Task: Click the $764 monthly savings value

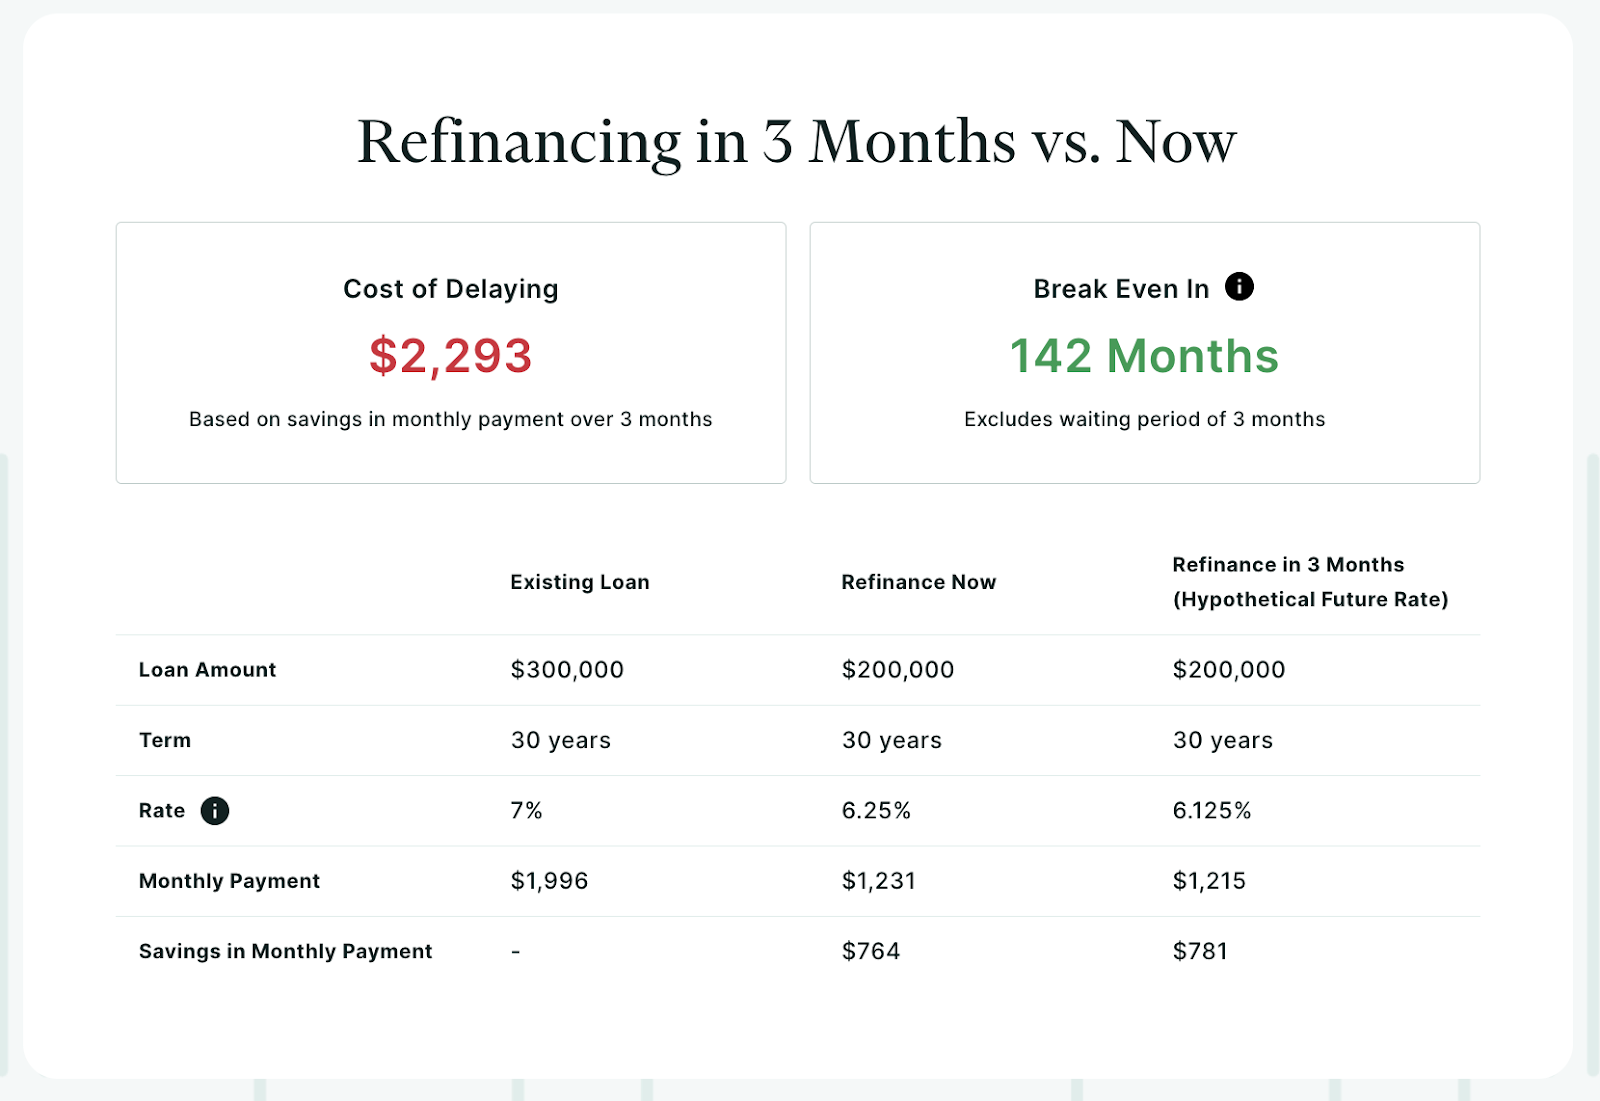Action: point(871,951)
